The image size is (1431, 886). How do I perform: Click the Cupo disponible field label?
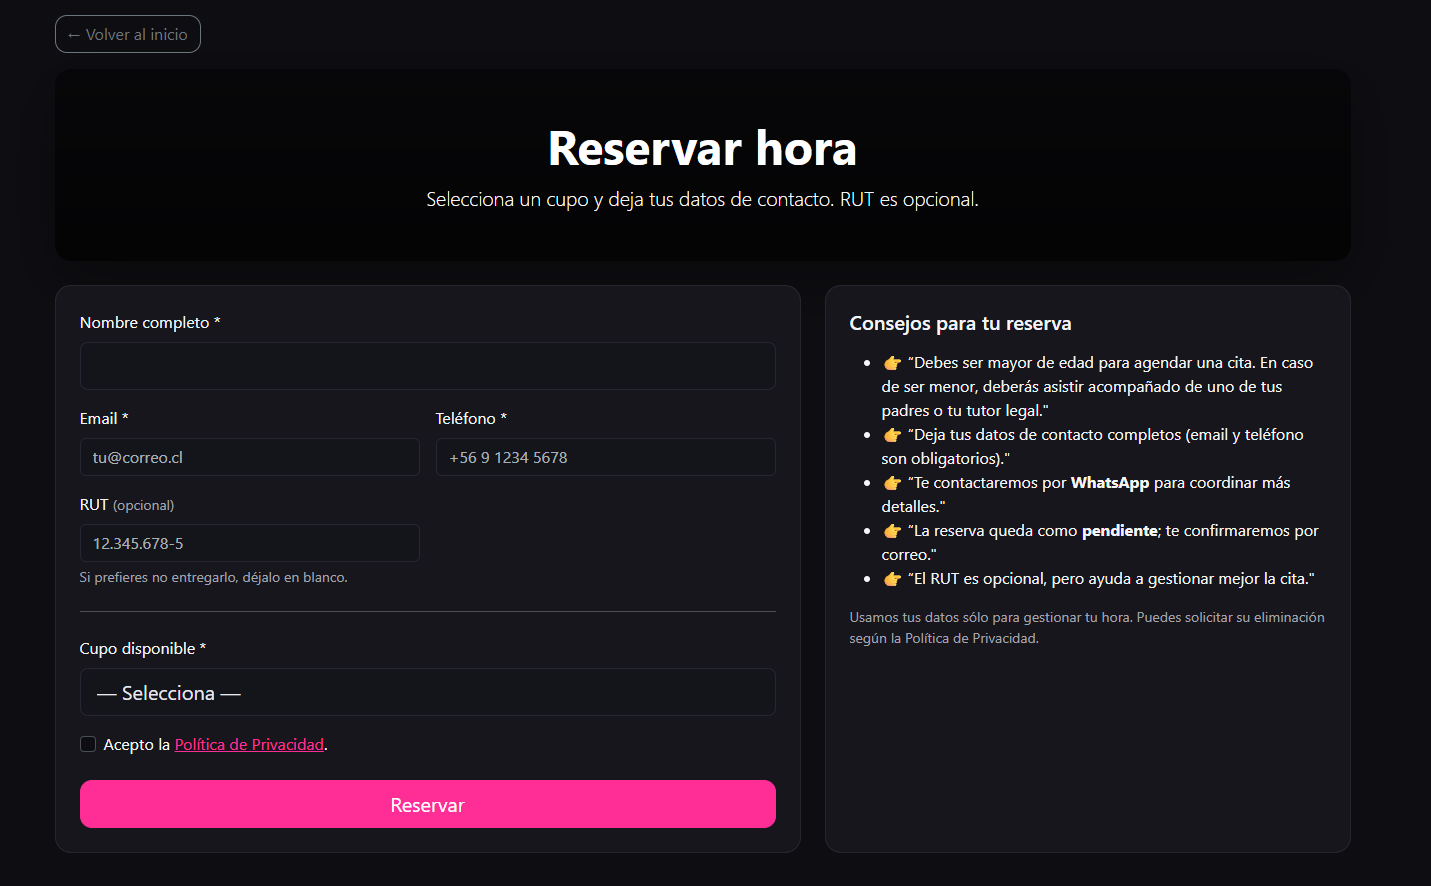pyautogui.click(x=137, y=648)
